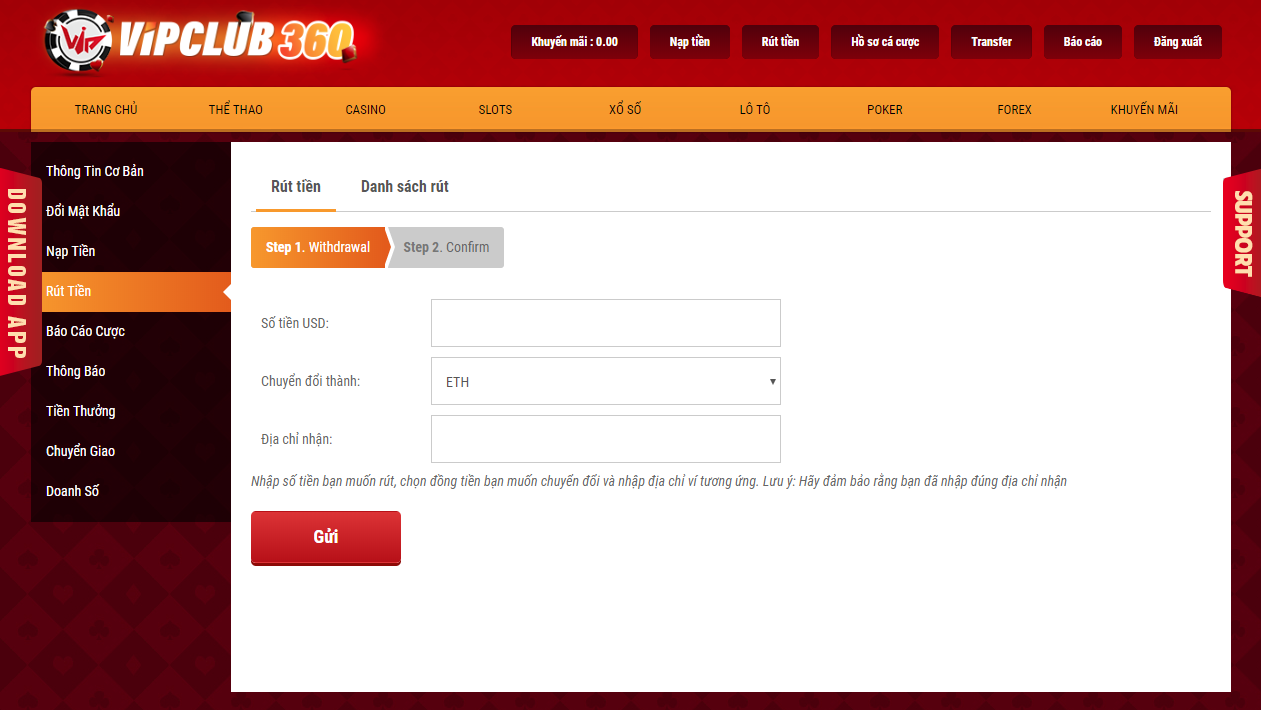The height and width of the screenshot is (710, 1261).
Task: Open the Support side banner
Action: (1242, 234)
